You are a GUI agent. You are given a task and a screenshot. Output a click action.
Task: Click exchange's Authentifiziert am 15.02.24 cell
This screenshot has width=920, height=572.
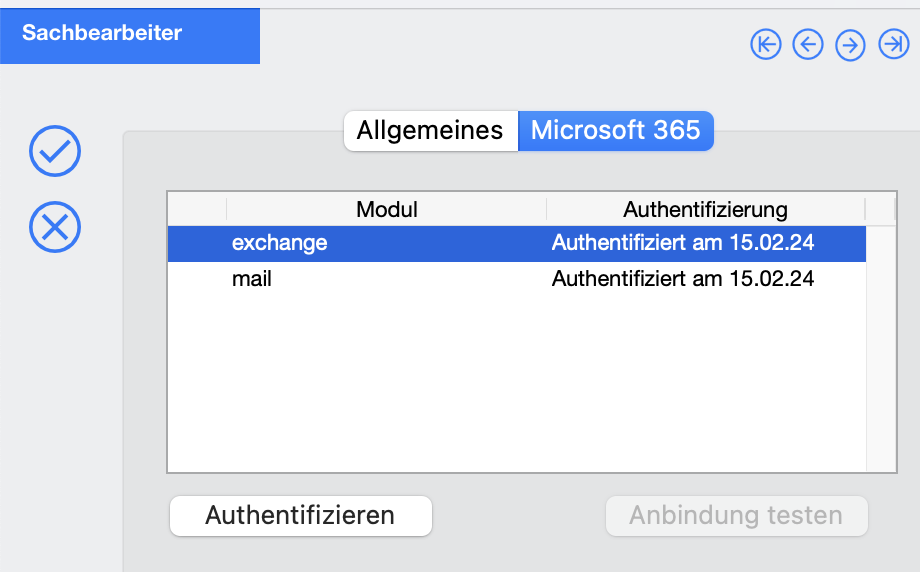683,243
